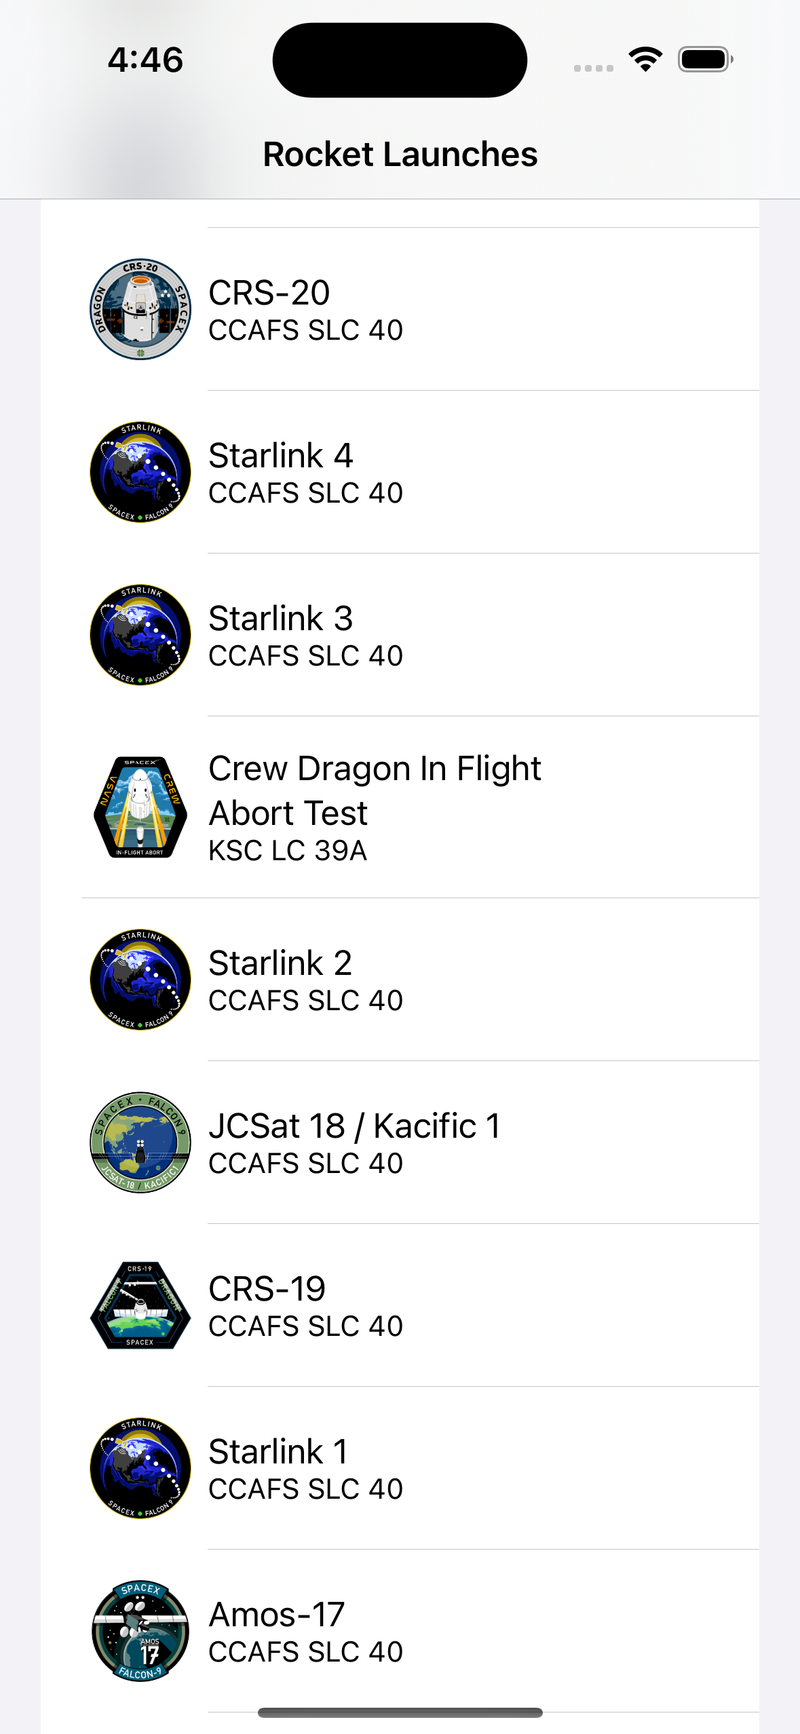
Task: Select the Starlink 3 launch name
Action: 281,619
